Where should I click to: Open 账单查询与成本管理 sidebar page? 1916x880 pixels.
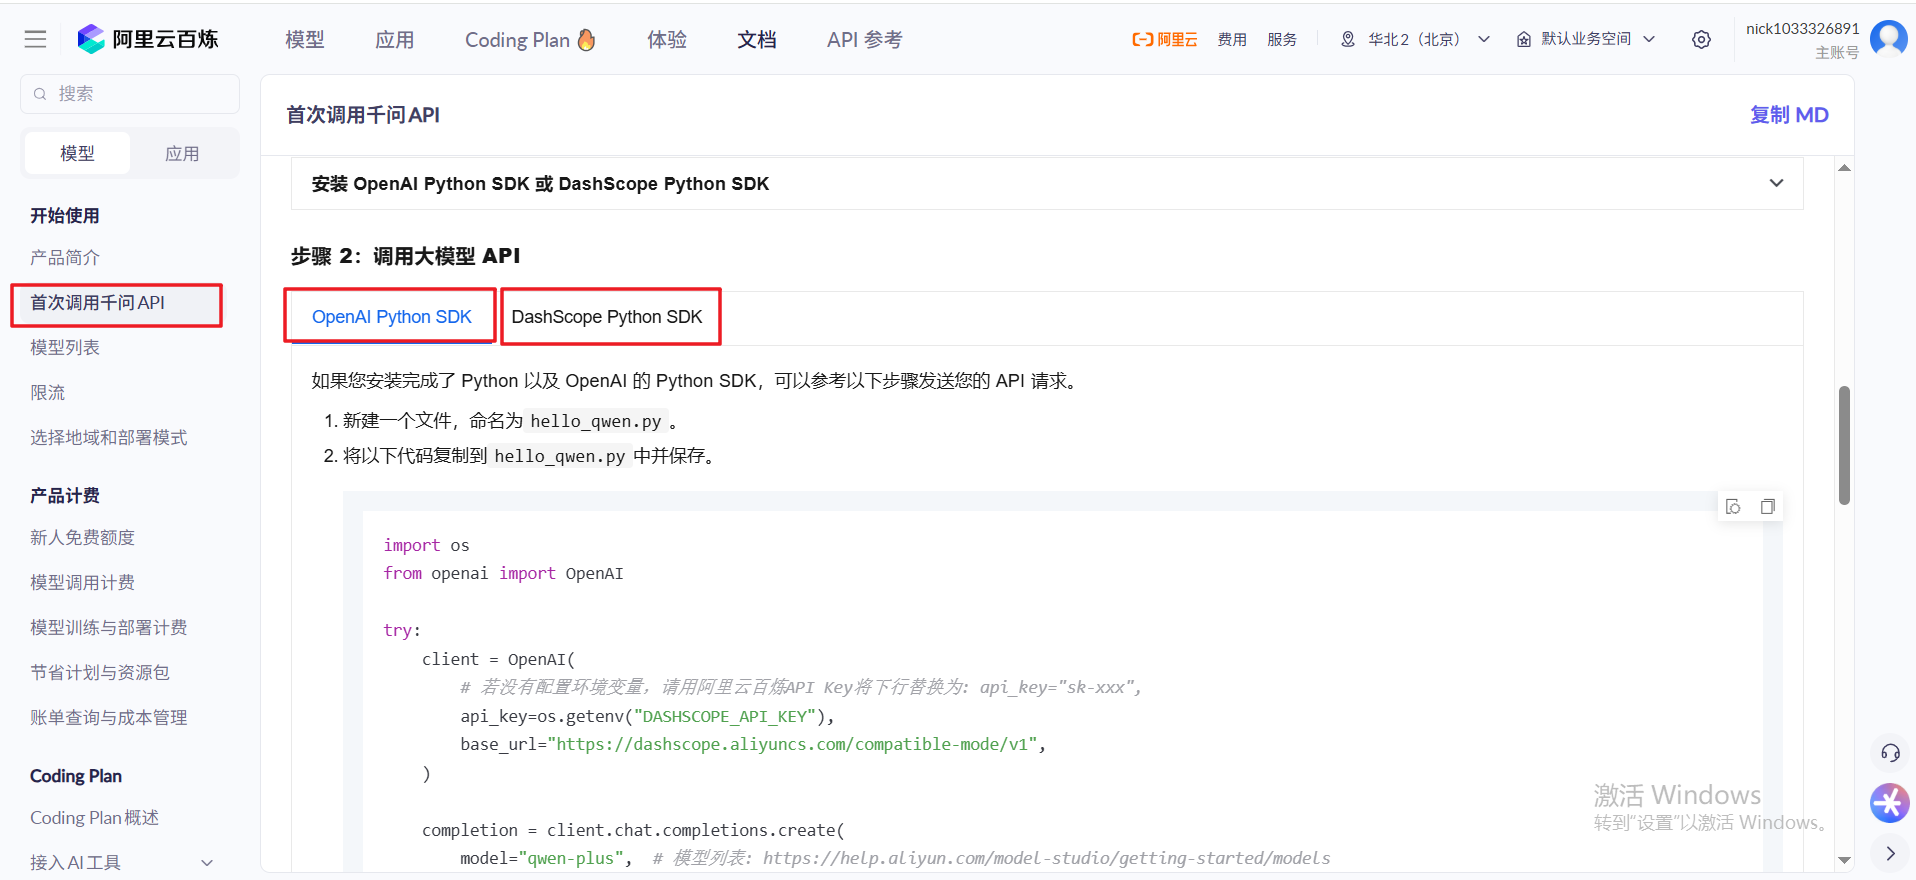click(x=109, y=718)
